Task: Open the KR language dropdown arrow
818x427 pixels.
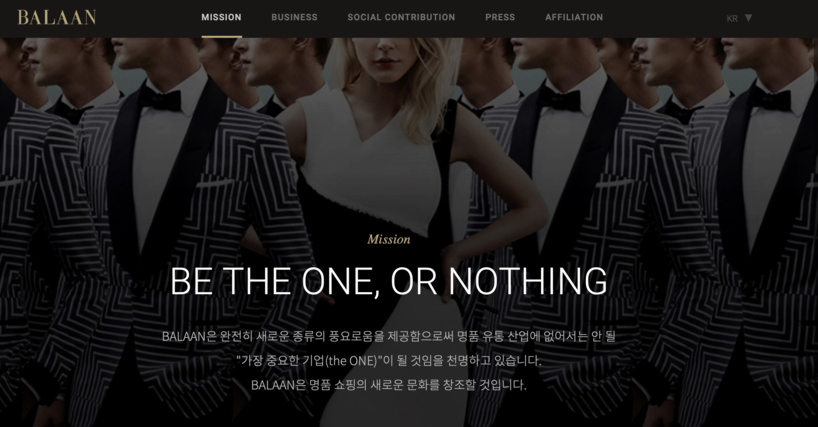Action: 748,18
